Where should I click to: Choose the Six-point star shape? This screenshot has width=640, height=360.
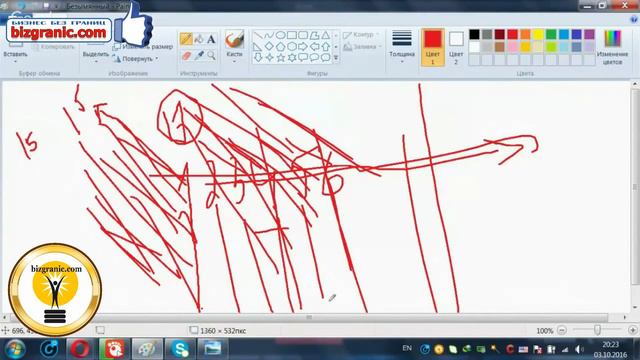291,58
